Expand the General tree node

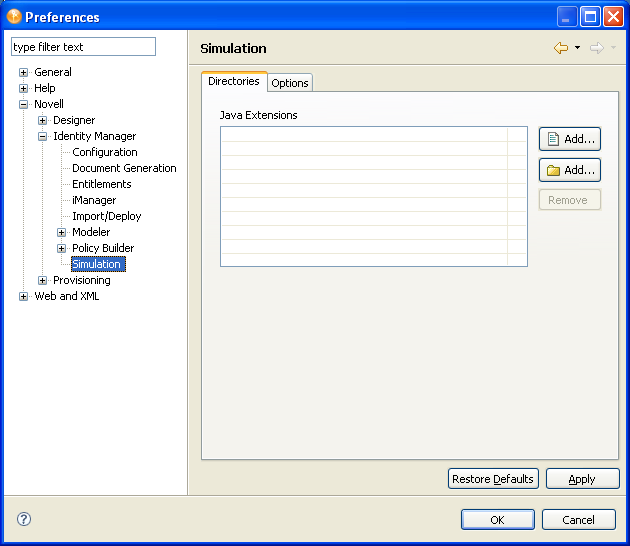pyautogui.click(x=23, y=72)
